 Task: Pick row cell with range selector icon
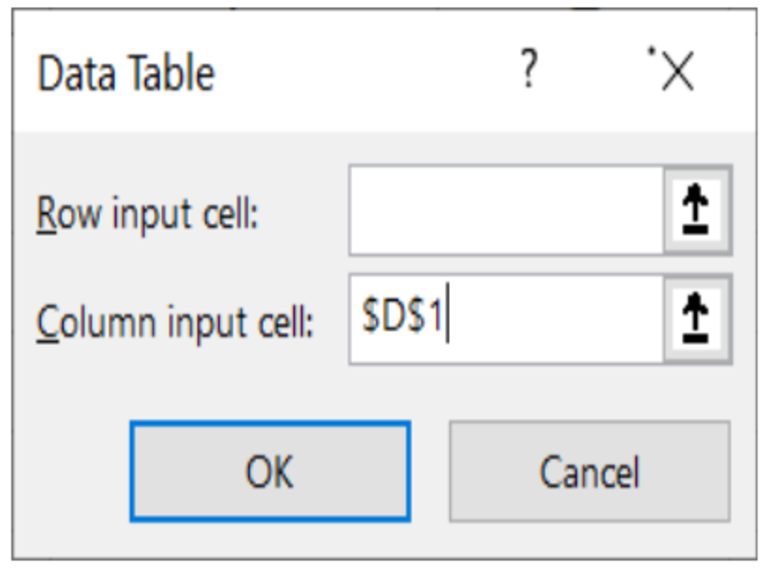coord(699,211)
